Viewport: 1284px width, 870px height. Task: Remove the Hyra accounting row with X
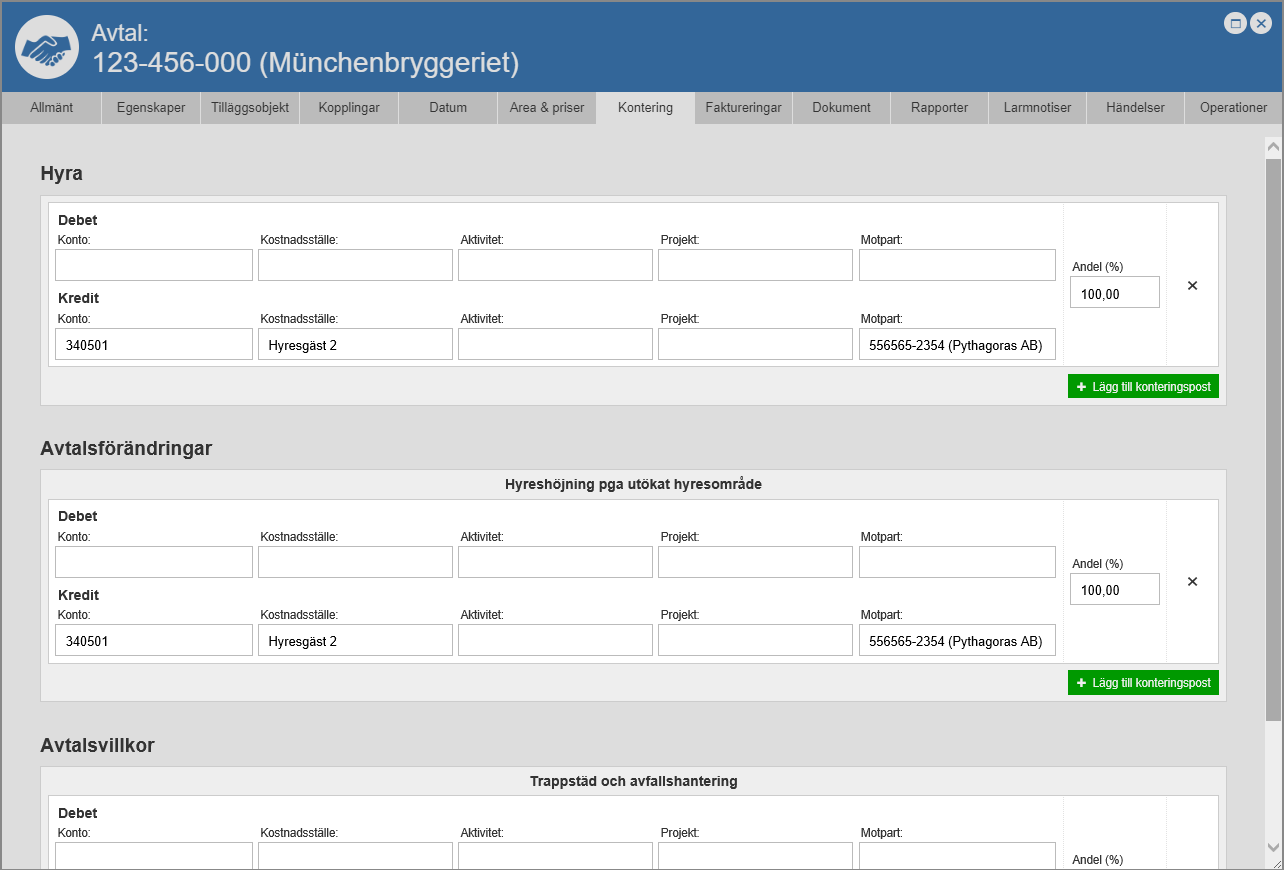[1192, 286]
